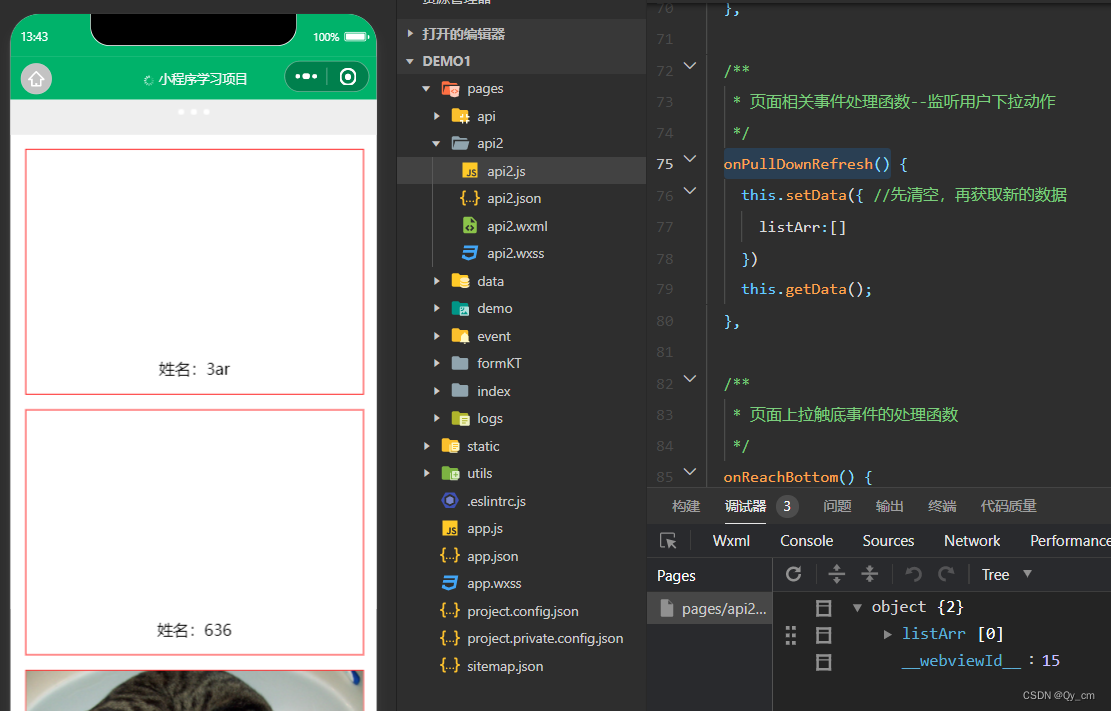Click the redo arrow in AppData toolbar
The image size is (1111, 711).
coord(947,574)
